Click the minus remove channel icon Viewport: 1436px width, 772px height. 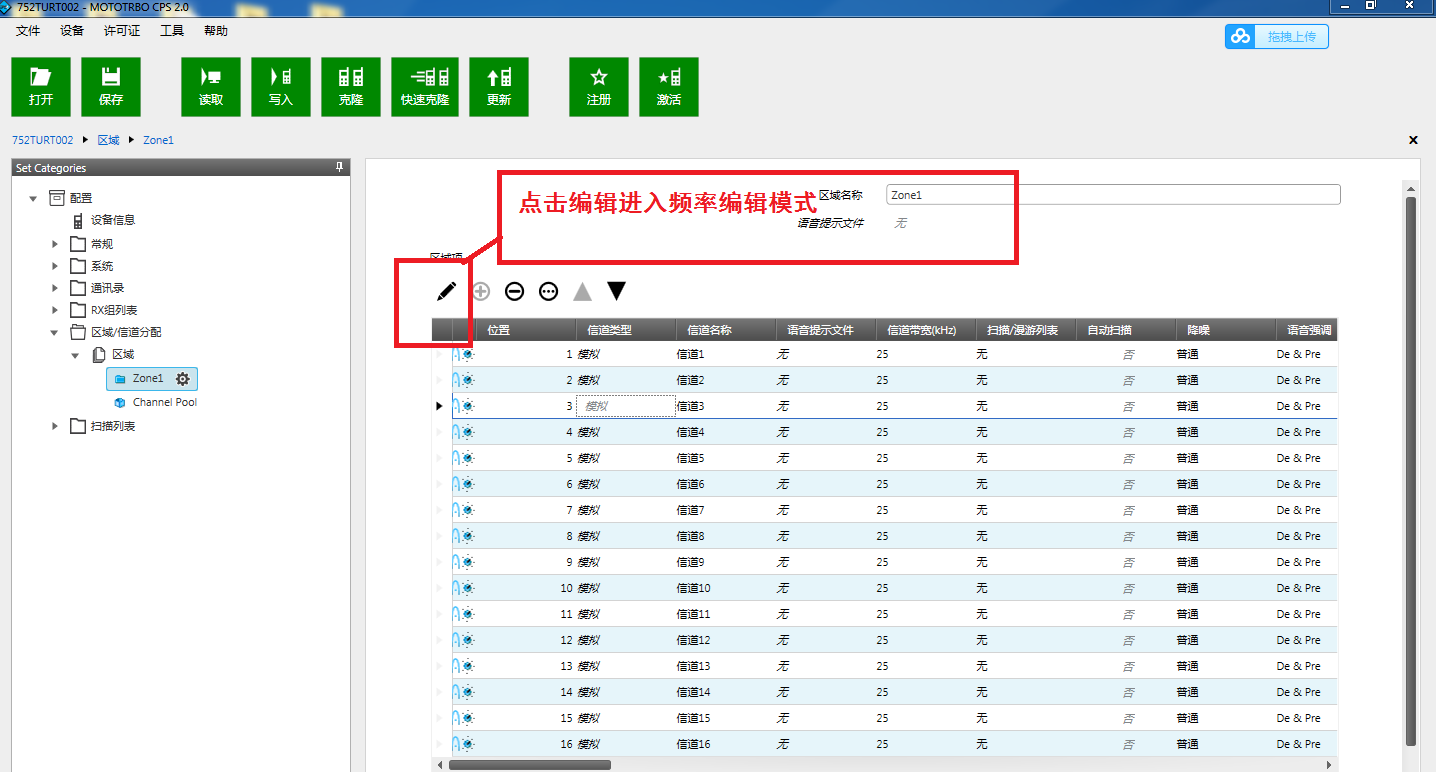pyautogui.click(x=514, y=291)
